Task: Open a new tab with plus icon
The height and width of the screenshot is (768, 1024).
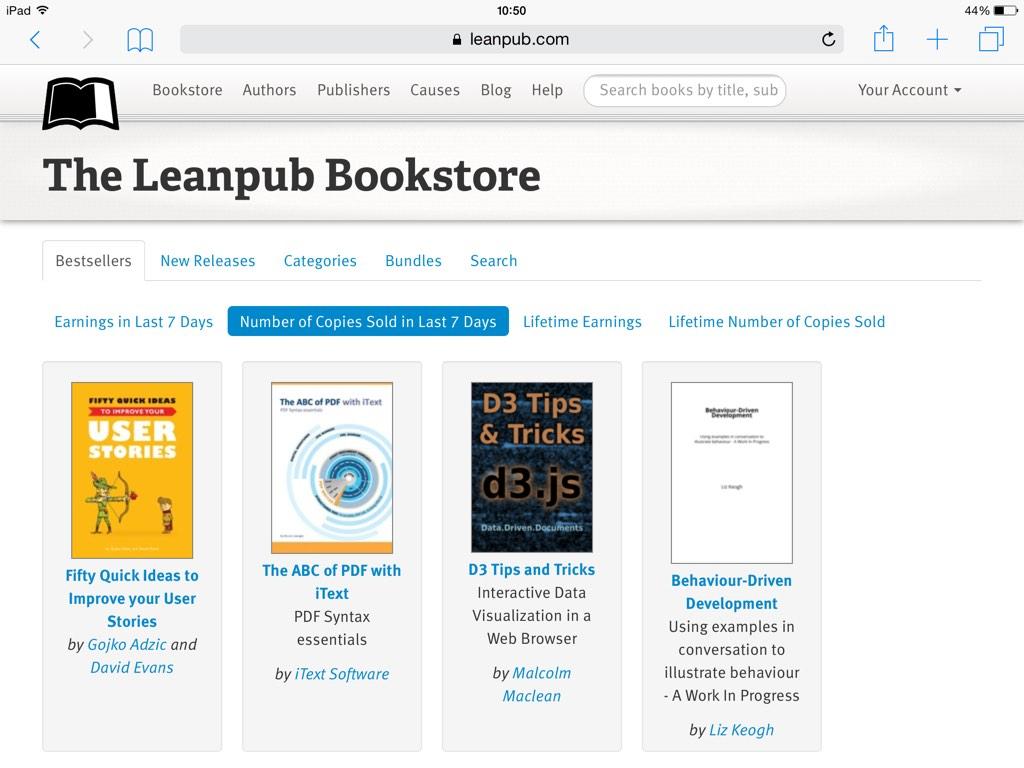Action: pyautogui.click(x=936, y=39)
